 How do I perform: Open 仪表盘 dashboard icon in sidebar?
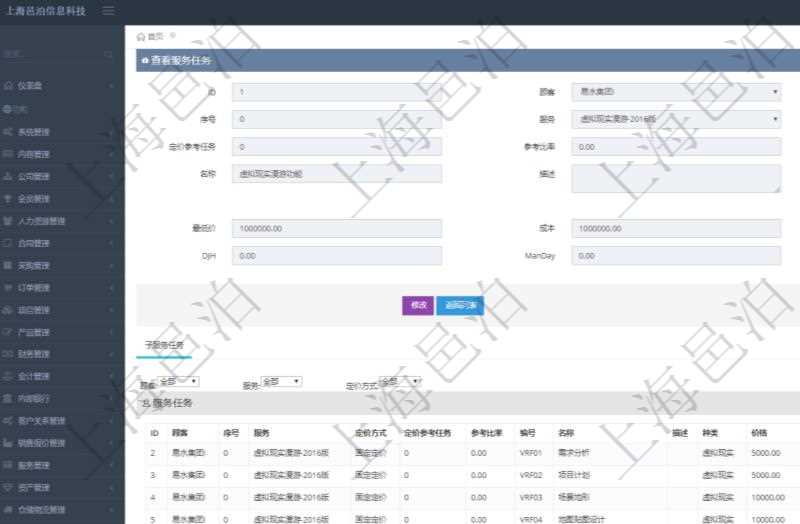(8, 86)
